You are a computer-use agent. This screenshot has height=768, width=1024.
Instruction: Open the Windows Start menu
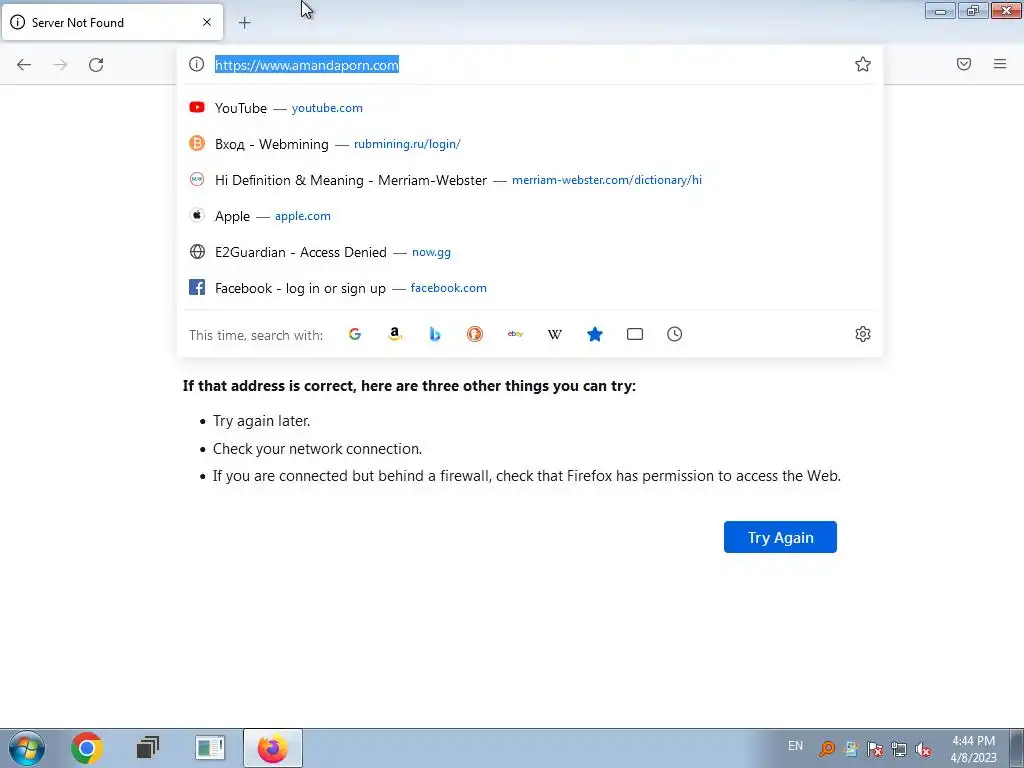(27, 748)
